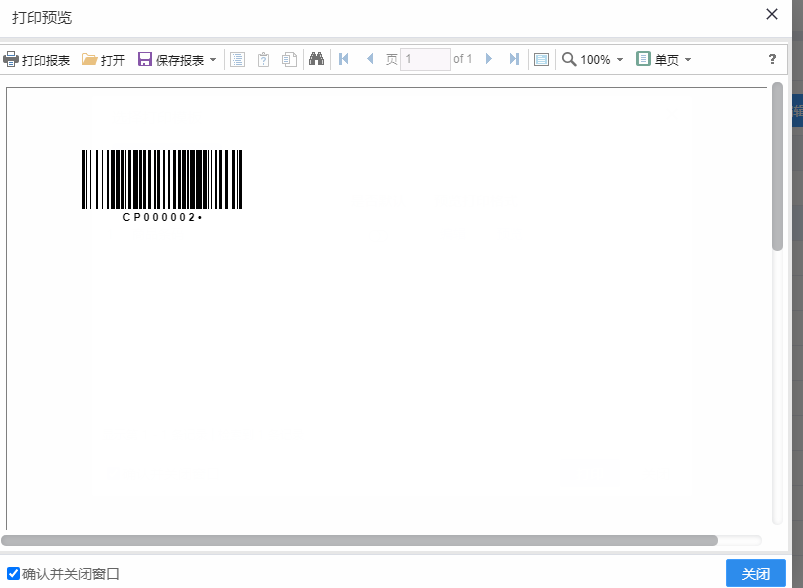Image resolution: width=803 pixels, height=588 pixels.
Task: Toggle the bookmarks panel icon
Action: tap(237, 59)
